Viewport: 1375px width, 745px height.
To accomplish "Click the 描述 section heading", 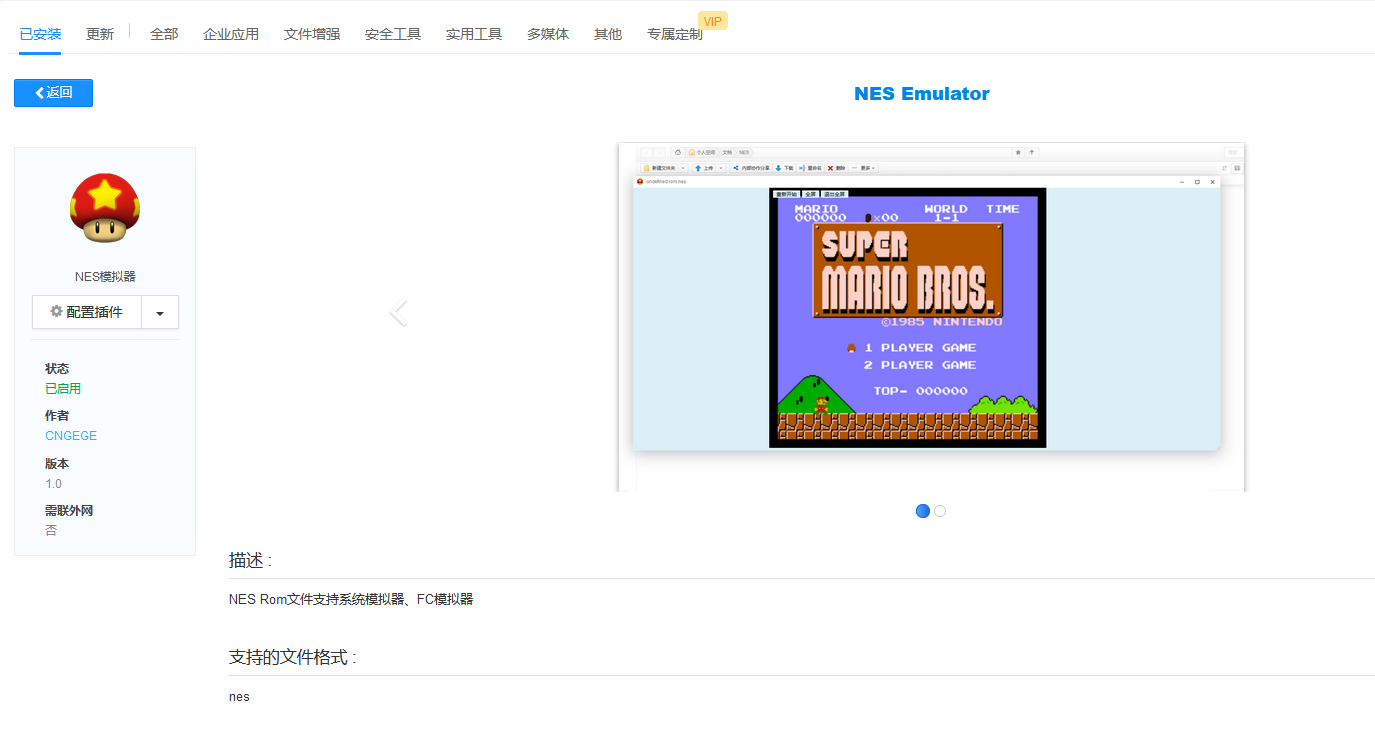I will pos(250,560).
